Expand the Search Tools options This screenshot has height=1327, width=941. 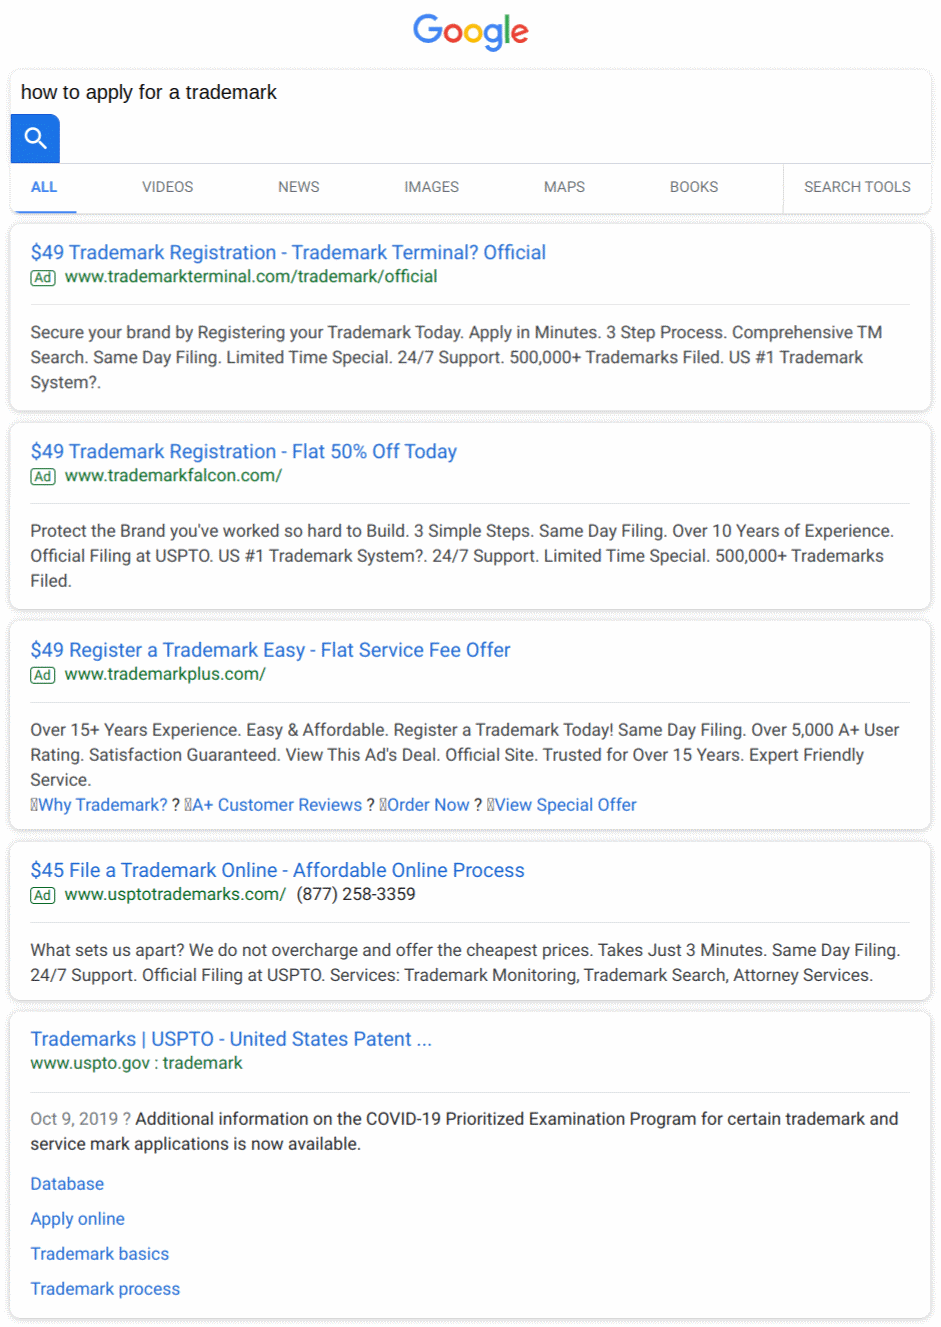[856, 187]
